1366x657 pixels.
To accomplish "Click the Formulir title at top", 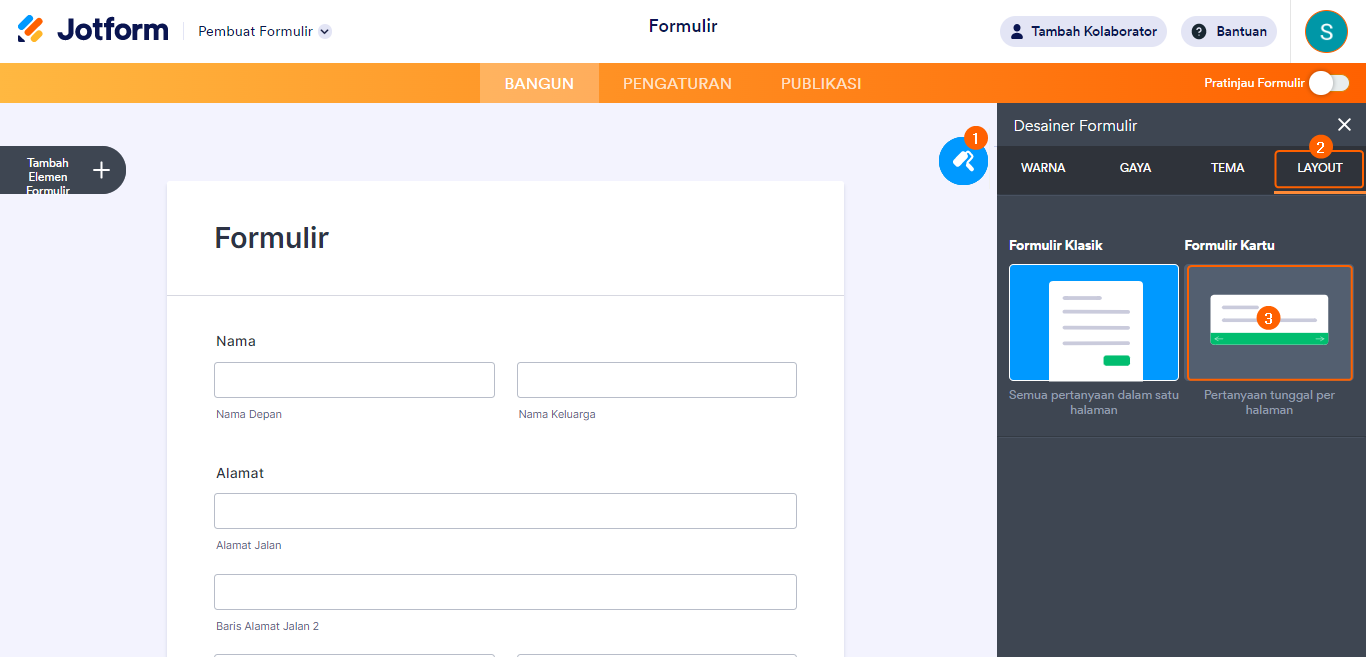I will click(683, 26).
